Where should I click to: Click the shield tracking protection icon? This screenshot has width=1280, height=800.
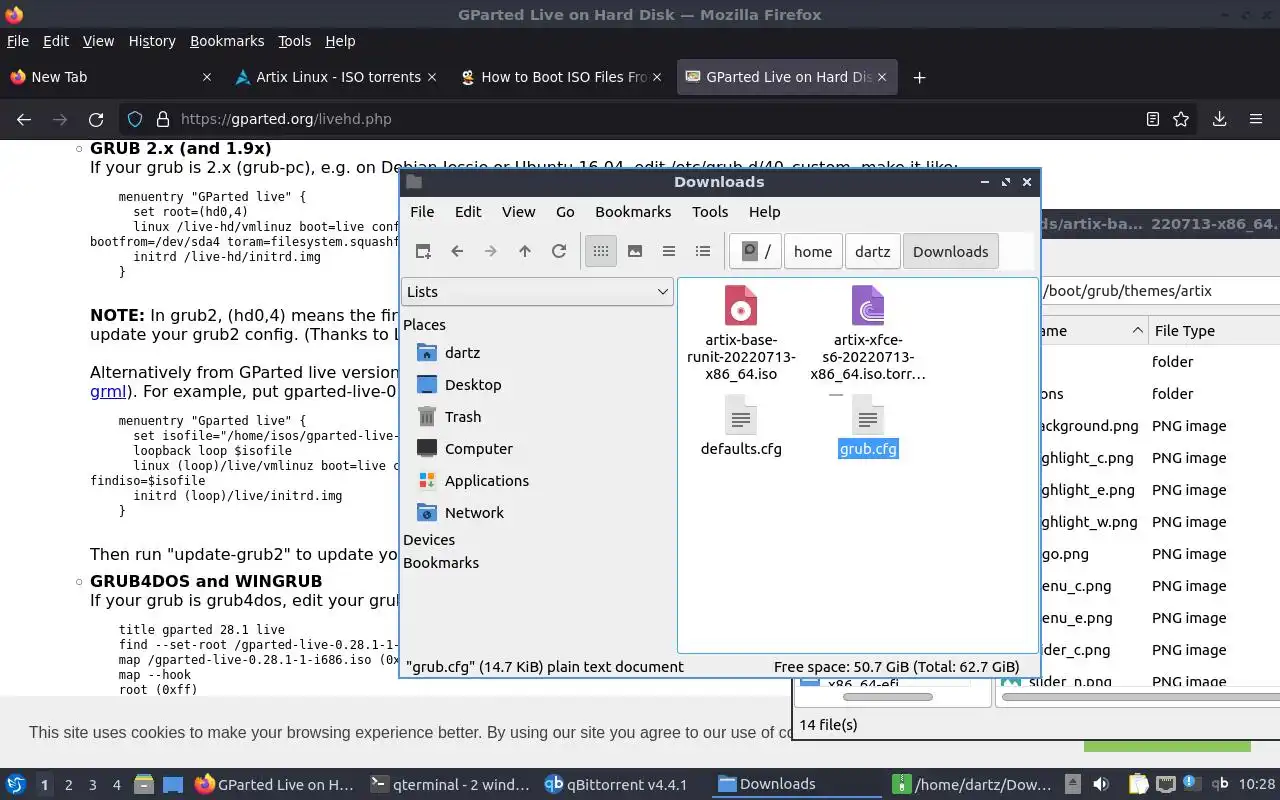point(135,119)
